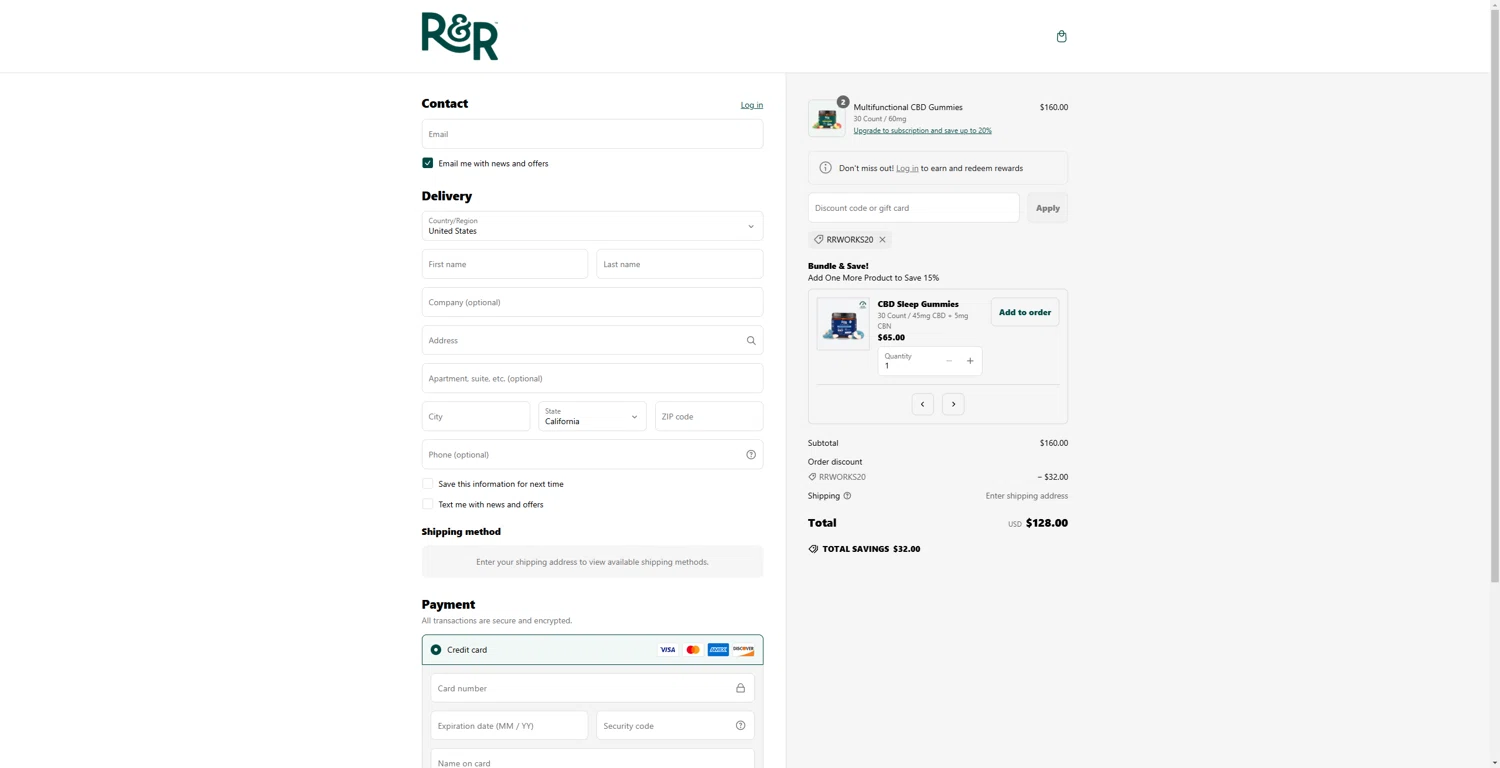Click the RRWORKS20 tag icon in the order discount row
Viewport: 1500px width, 768px height.
coord(812,477)
